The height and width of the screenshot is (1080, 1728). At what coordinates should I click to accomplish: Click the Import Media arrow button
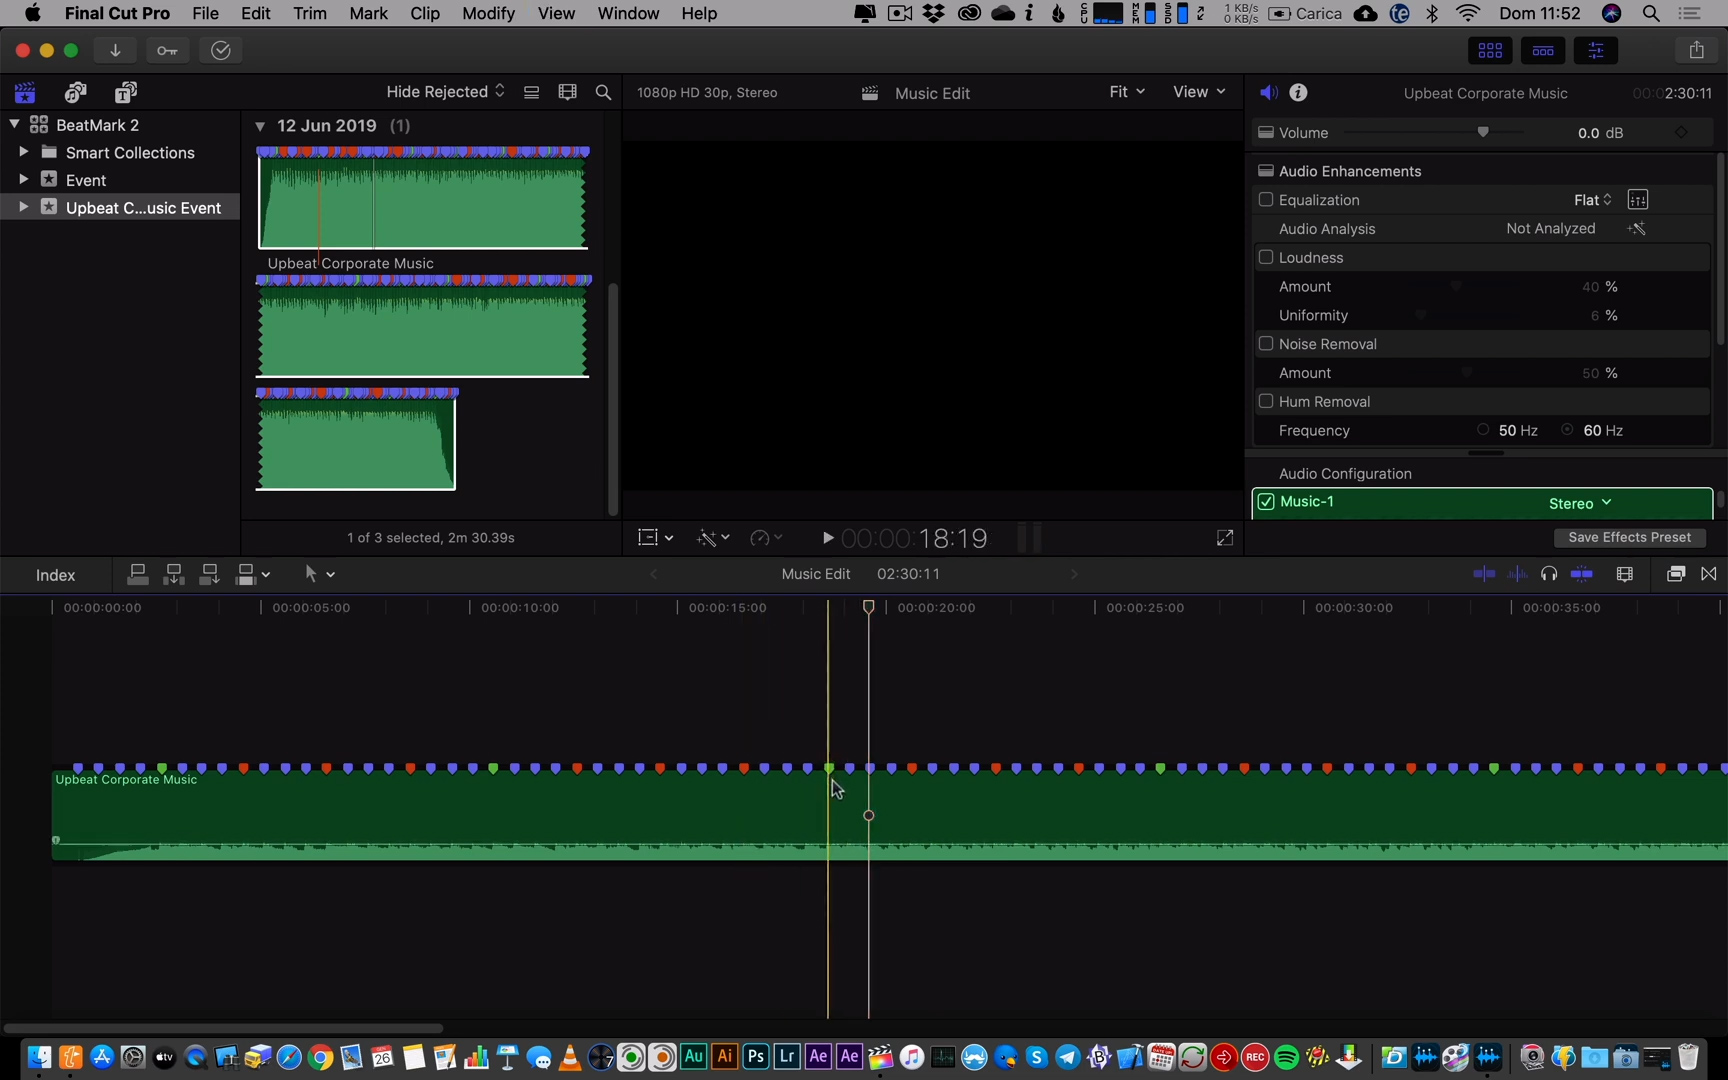[x=115, y=50]
